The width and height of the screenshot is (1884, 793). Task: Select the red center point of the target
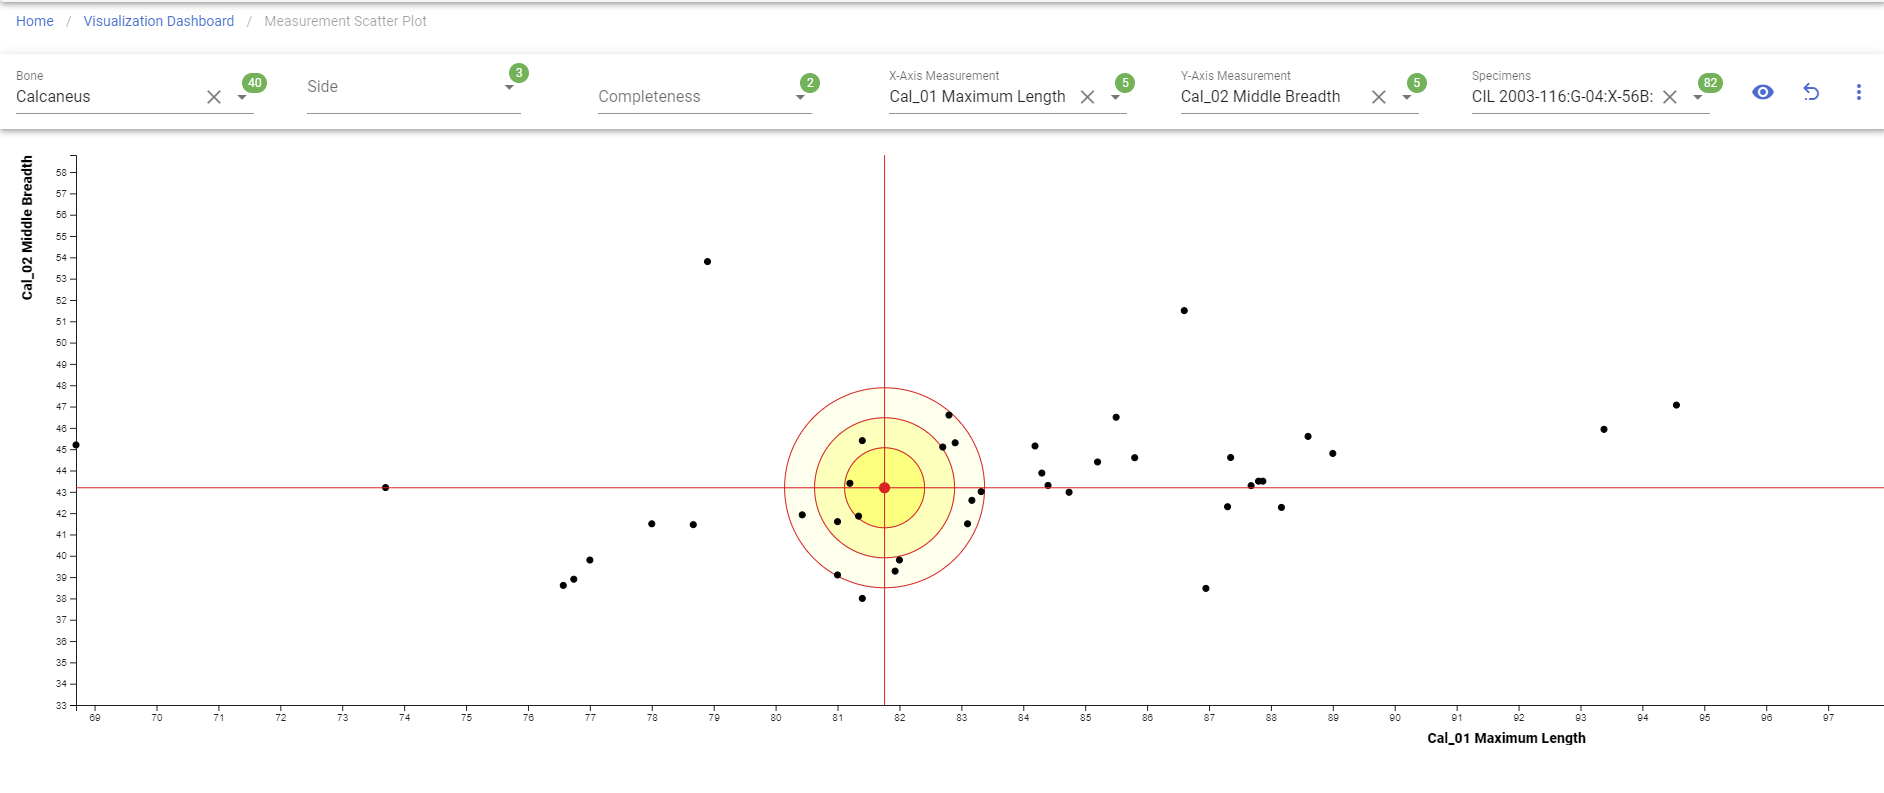pos(884,488)
